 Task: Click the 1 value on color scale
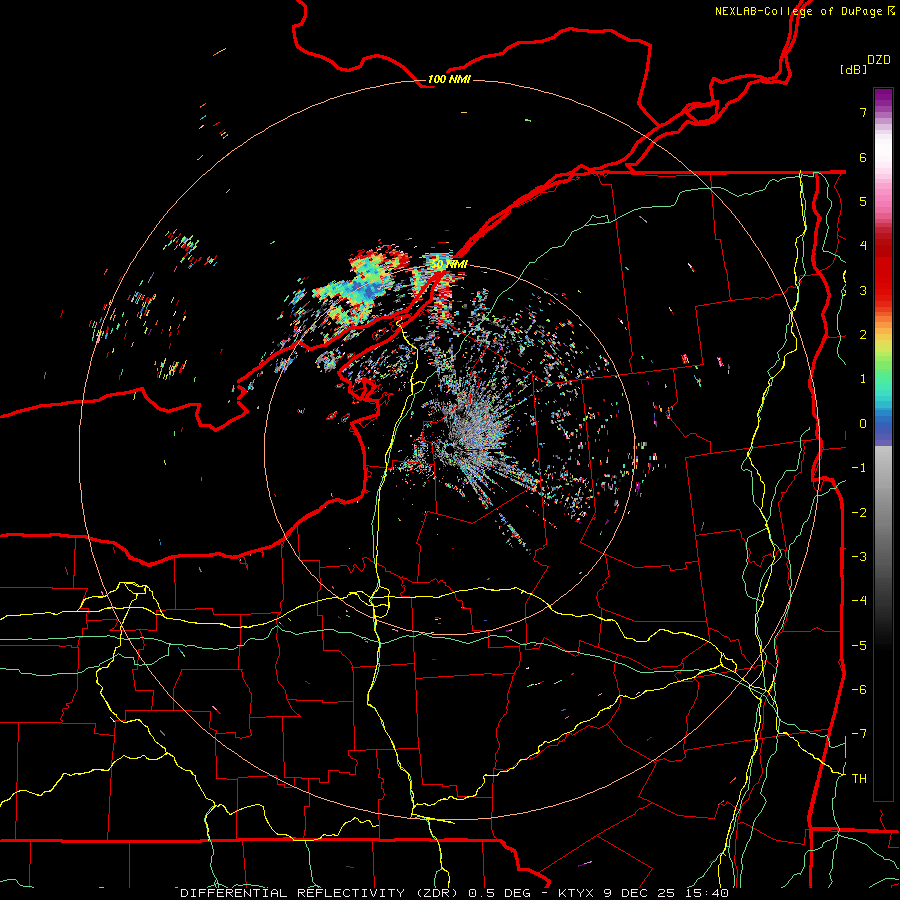[863, 379]
